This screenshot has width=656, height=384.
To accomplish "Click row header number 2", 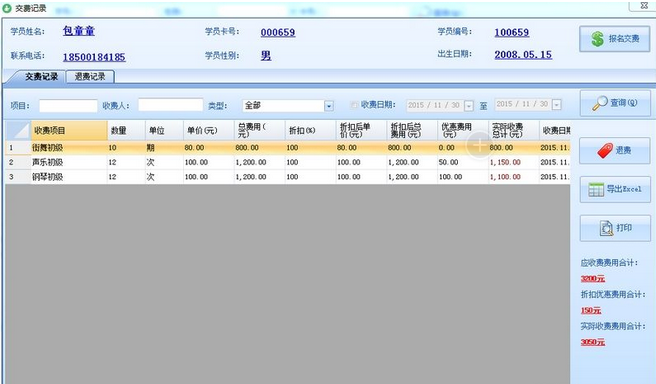I will (x=18, y=162).
